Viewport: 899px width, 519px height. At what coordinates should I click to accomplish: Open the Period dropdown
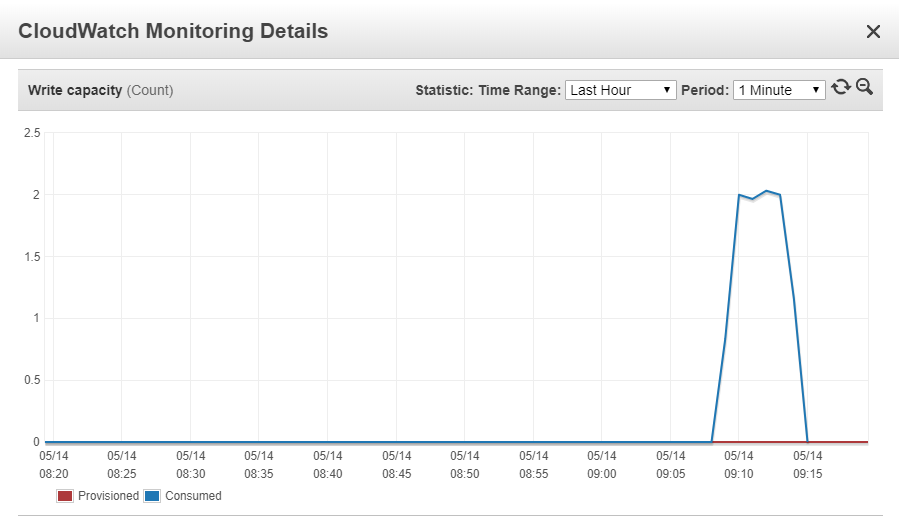779,90
